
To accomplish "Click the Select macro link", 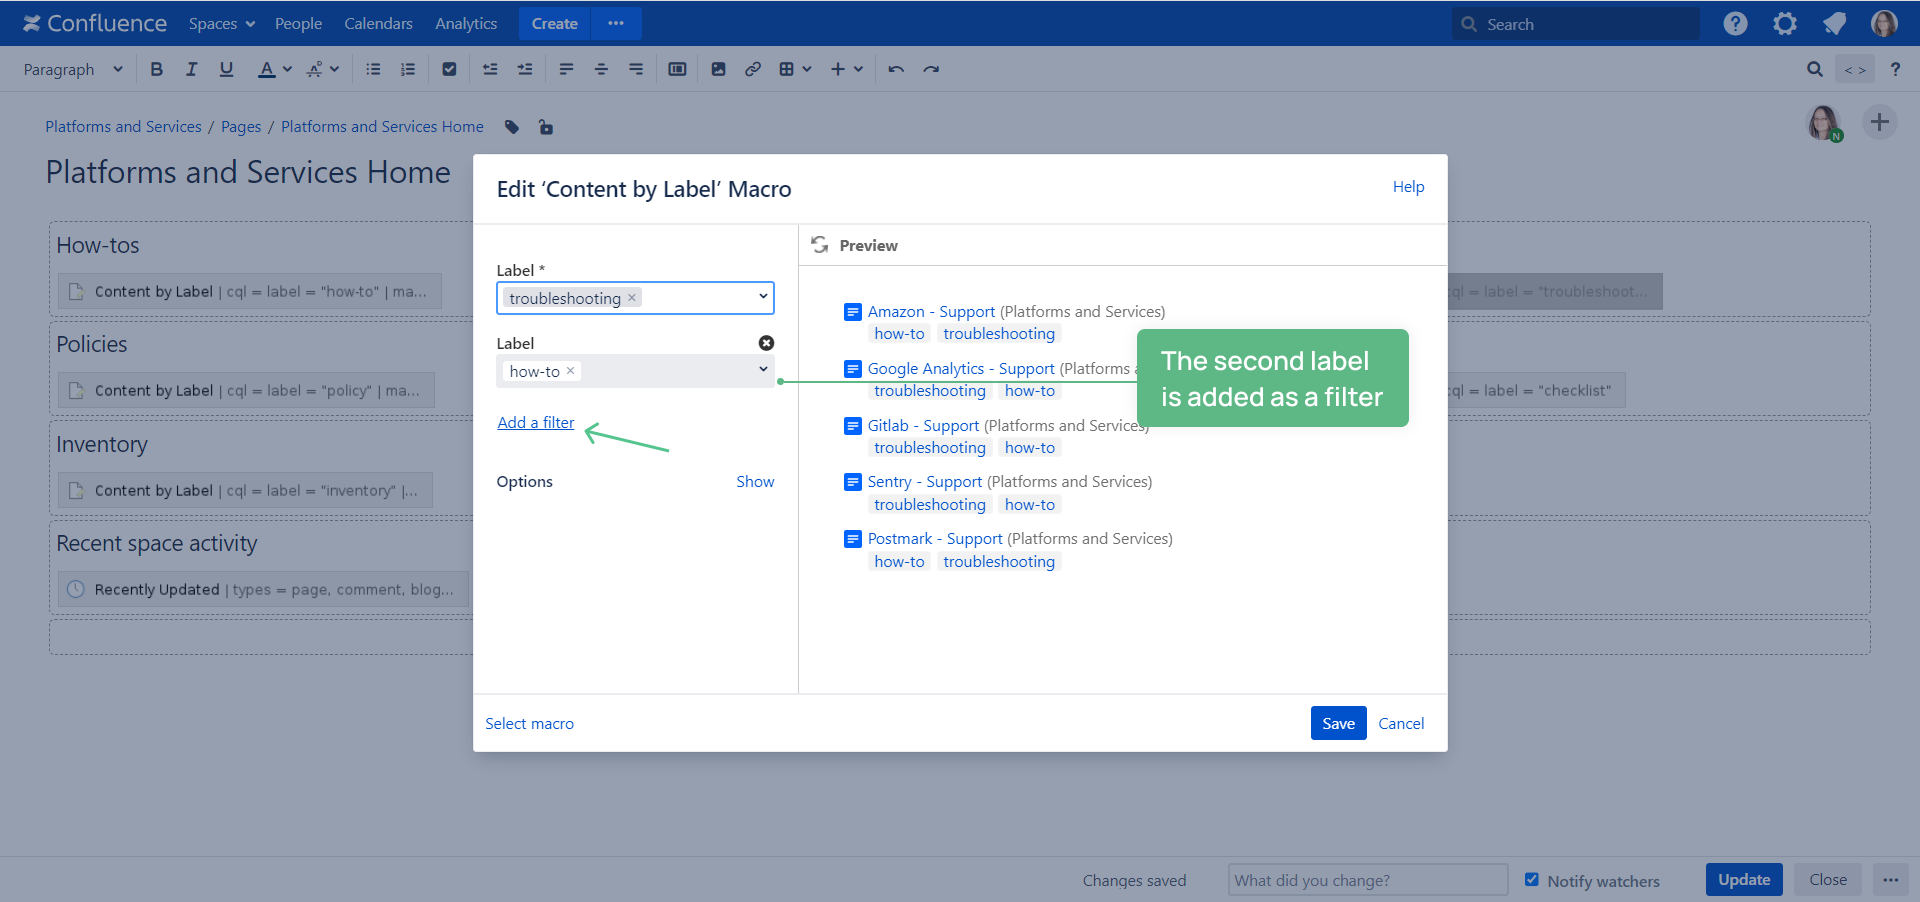I will (529, 724).
